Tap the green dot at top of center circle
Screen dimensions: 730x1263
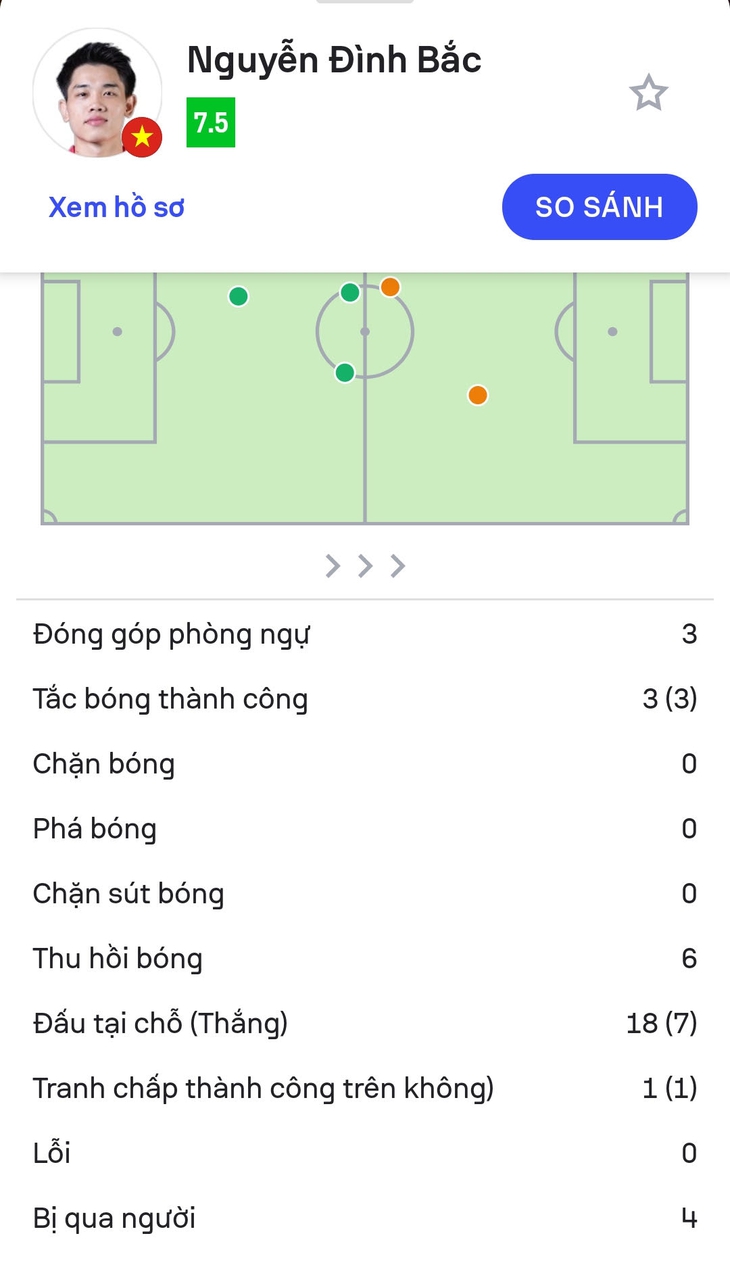[x=350, y=292]
